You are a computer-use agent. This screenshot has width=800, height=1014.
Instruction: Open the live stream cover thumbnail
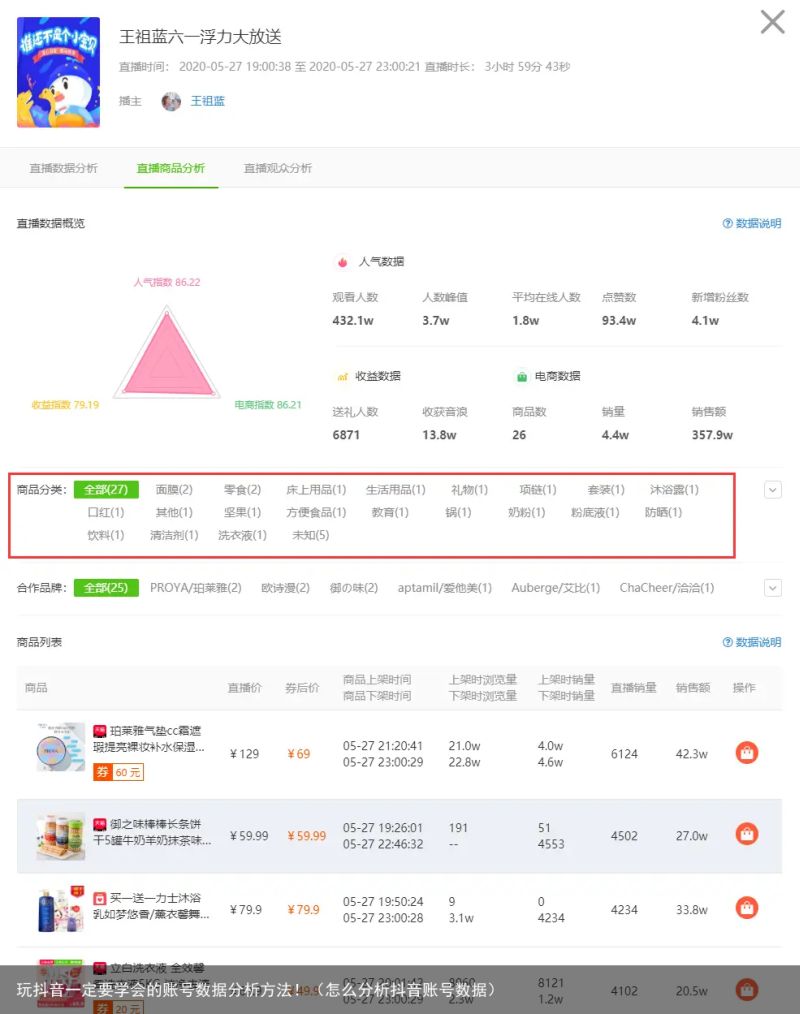pyautogui.click(x=58, y=72)
